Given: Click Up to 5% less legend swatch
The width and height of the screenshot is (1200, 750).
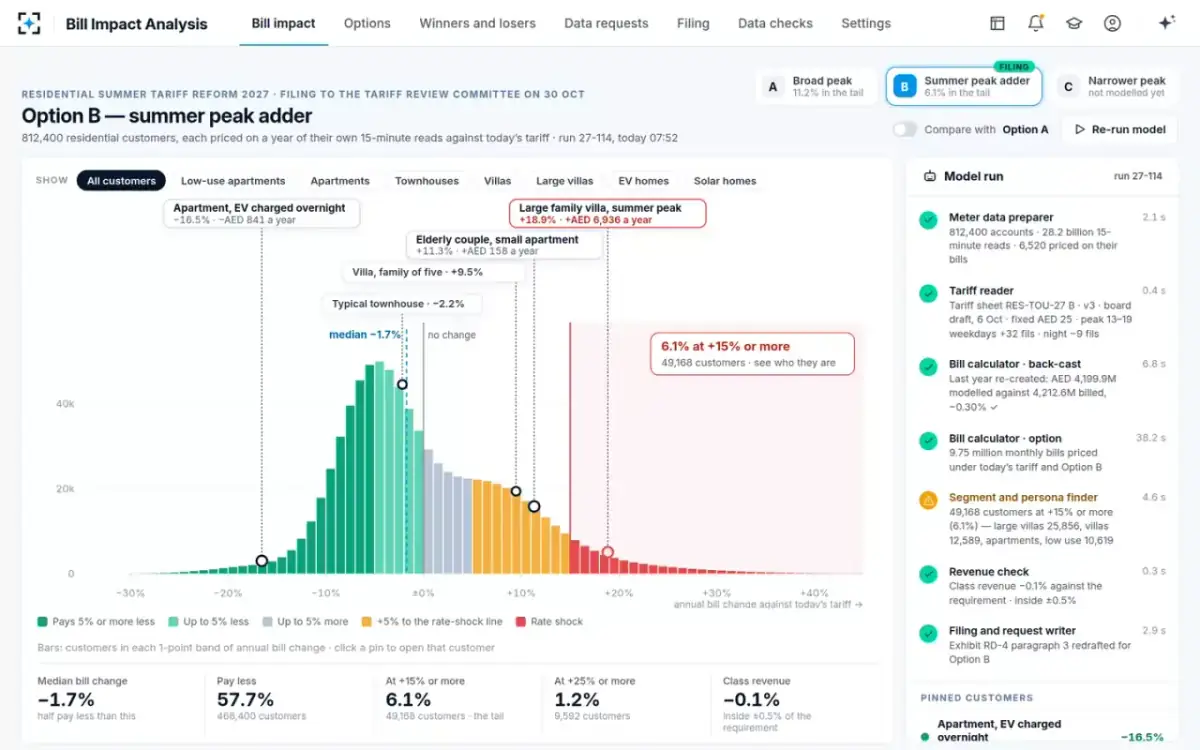Looking at the screenshot, I should click(x=174, y=621).
